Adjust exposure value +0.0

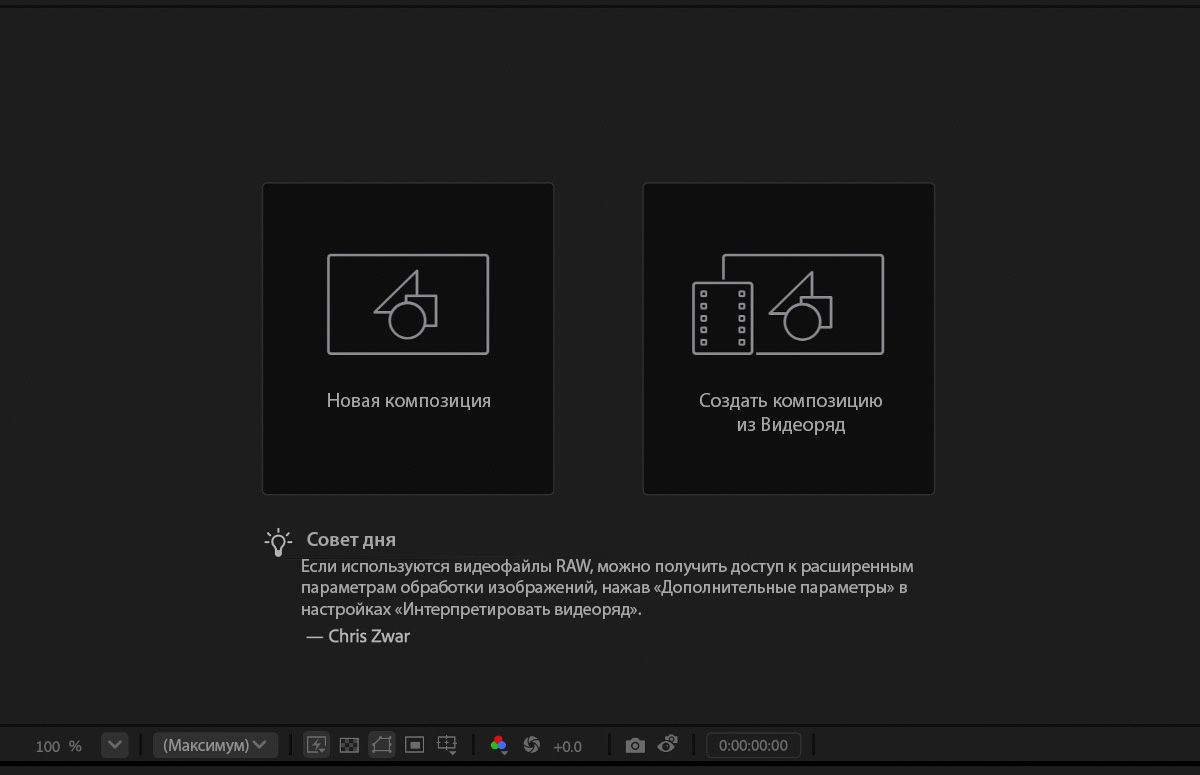point(567,746)
